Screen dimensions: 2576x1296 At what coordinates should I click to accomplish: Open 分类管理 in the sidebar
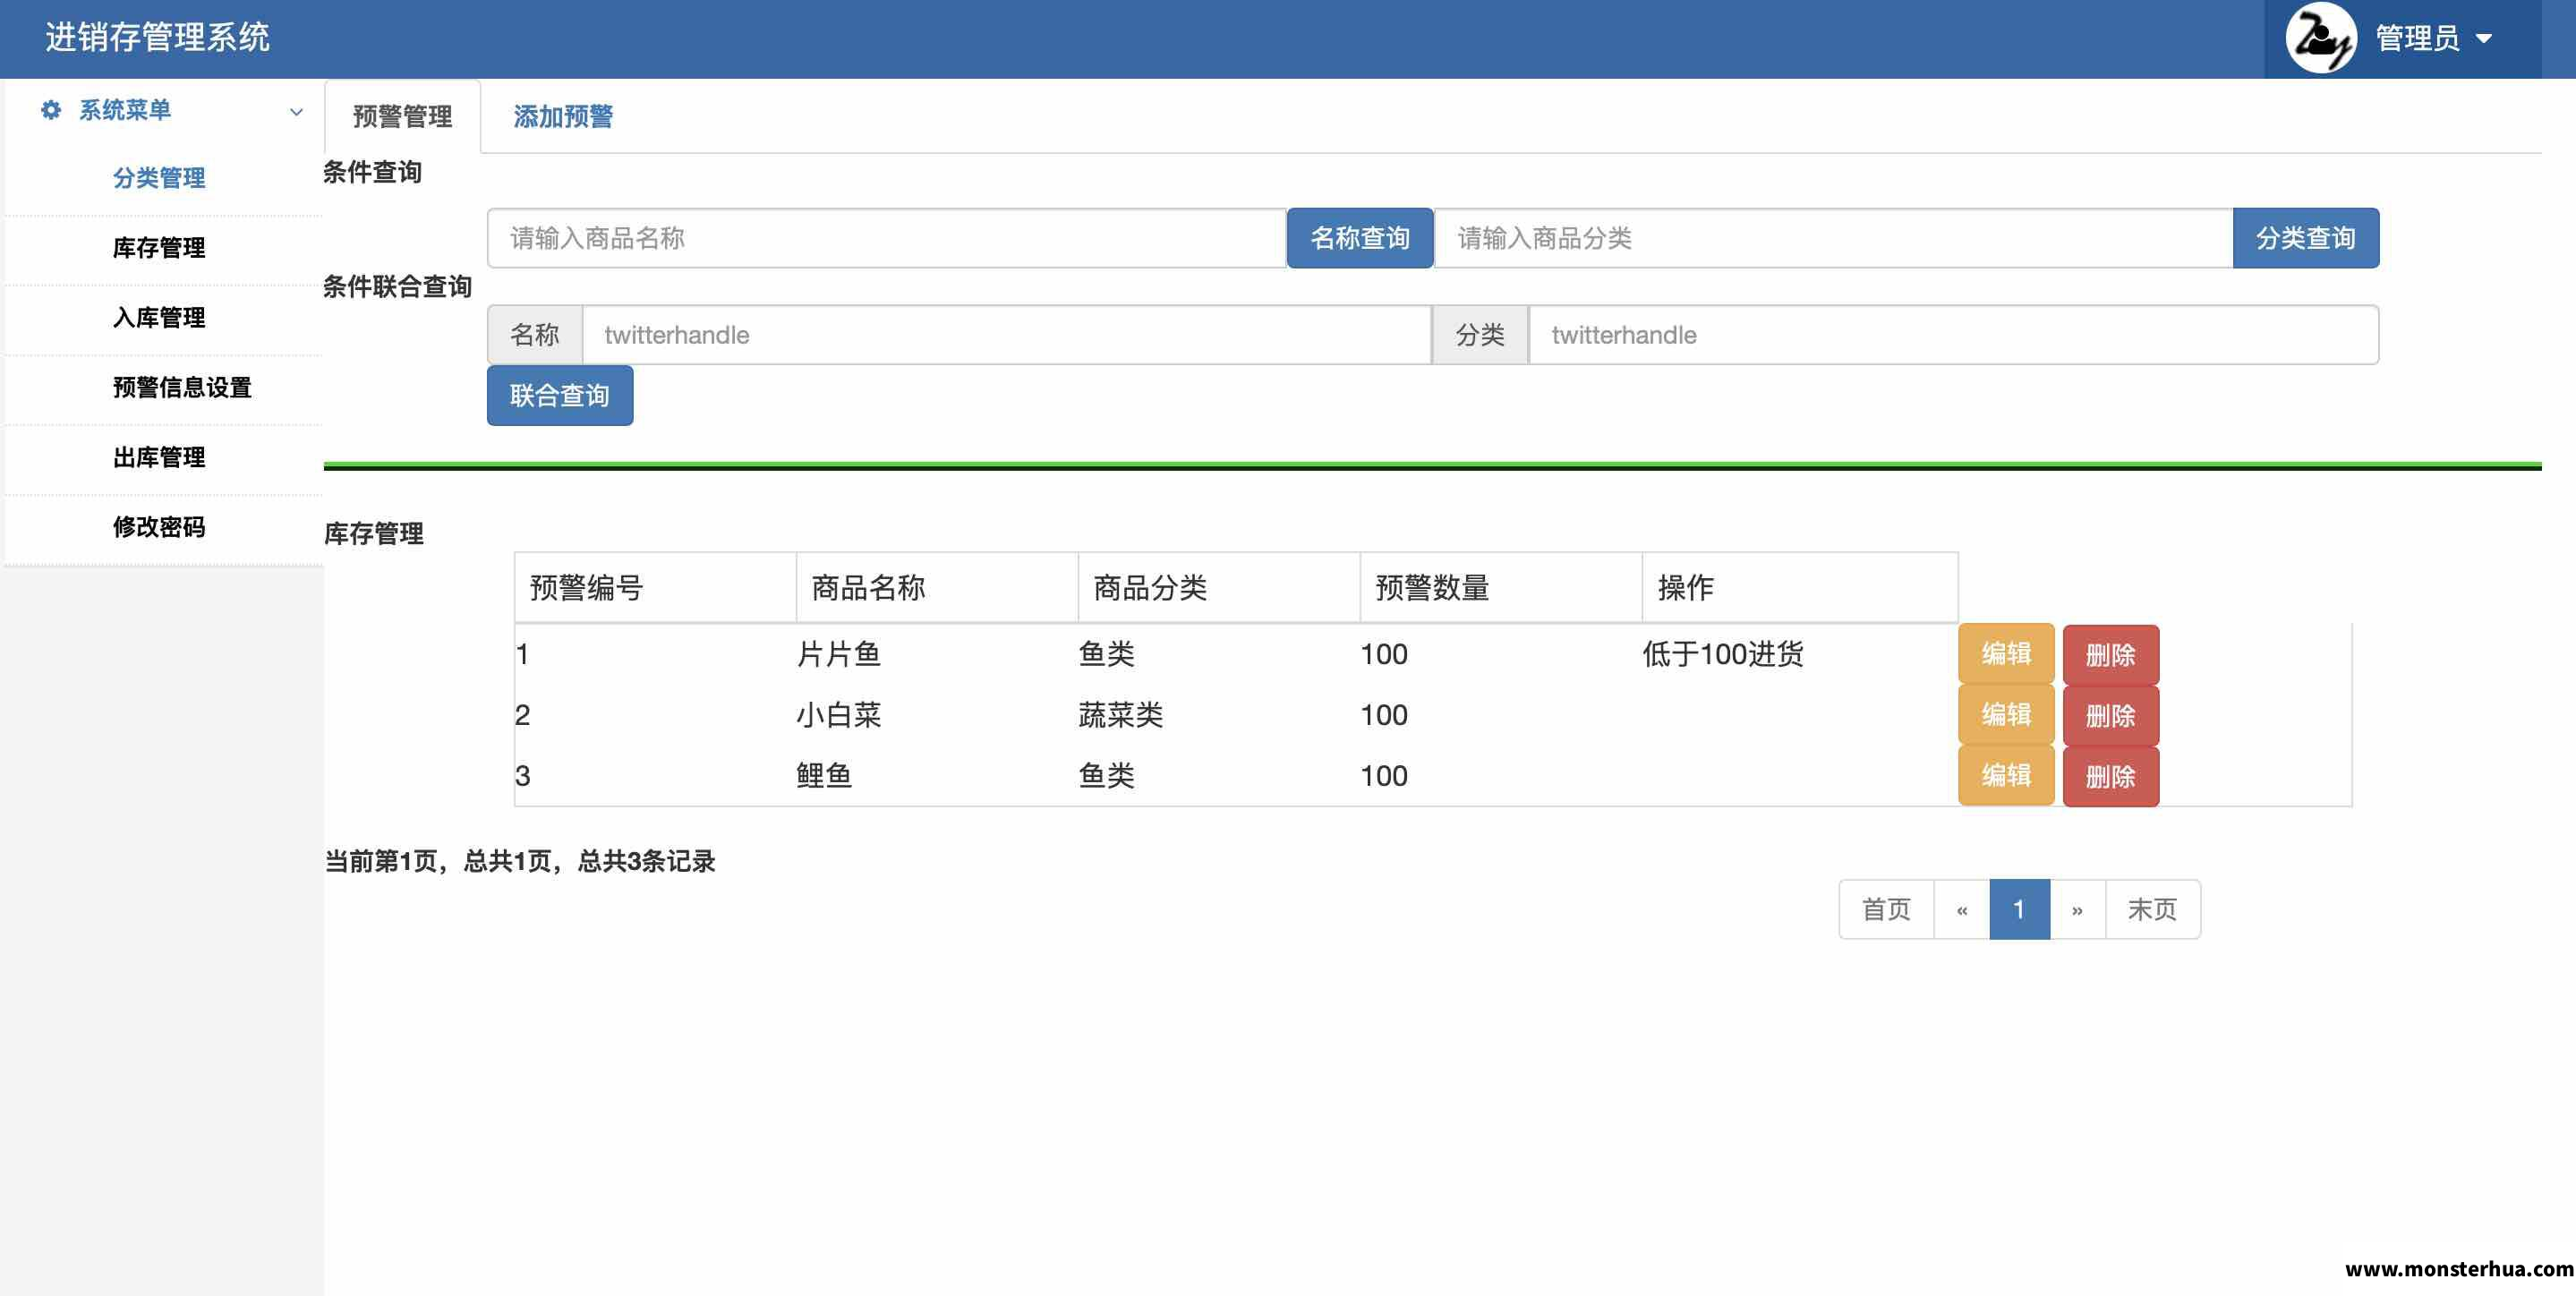(x=159, y=178)
